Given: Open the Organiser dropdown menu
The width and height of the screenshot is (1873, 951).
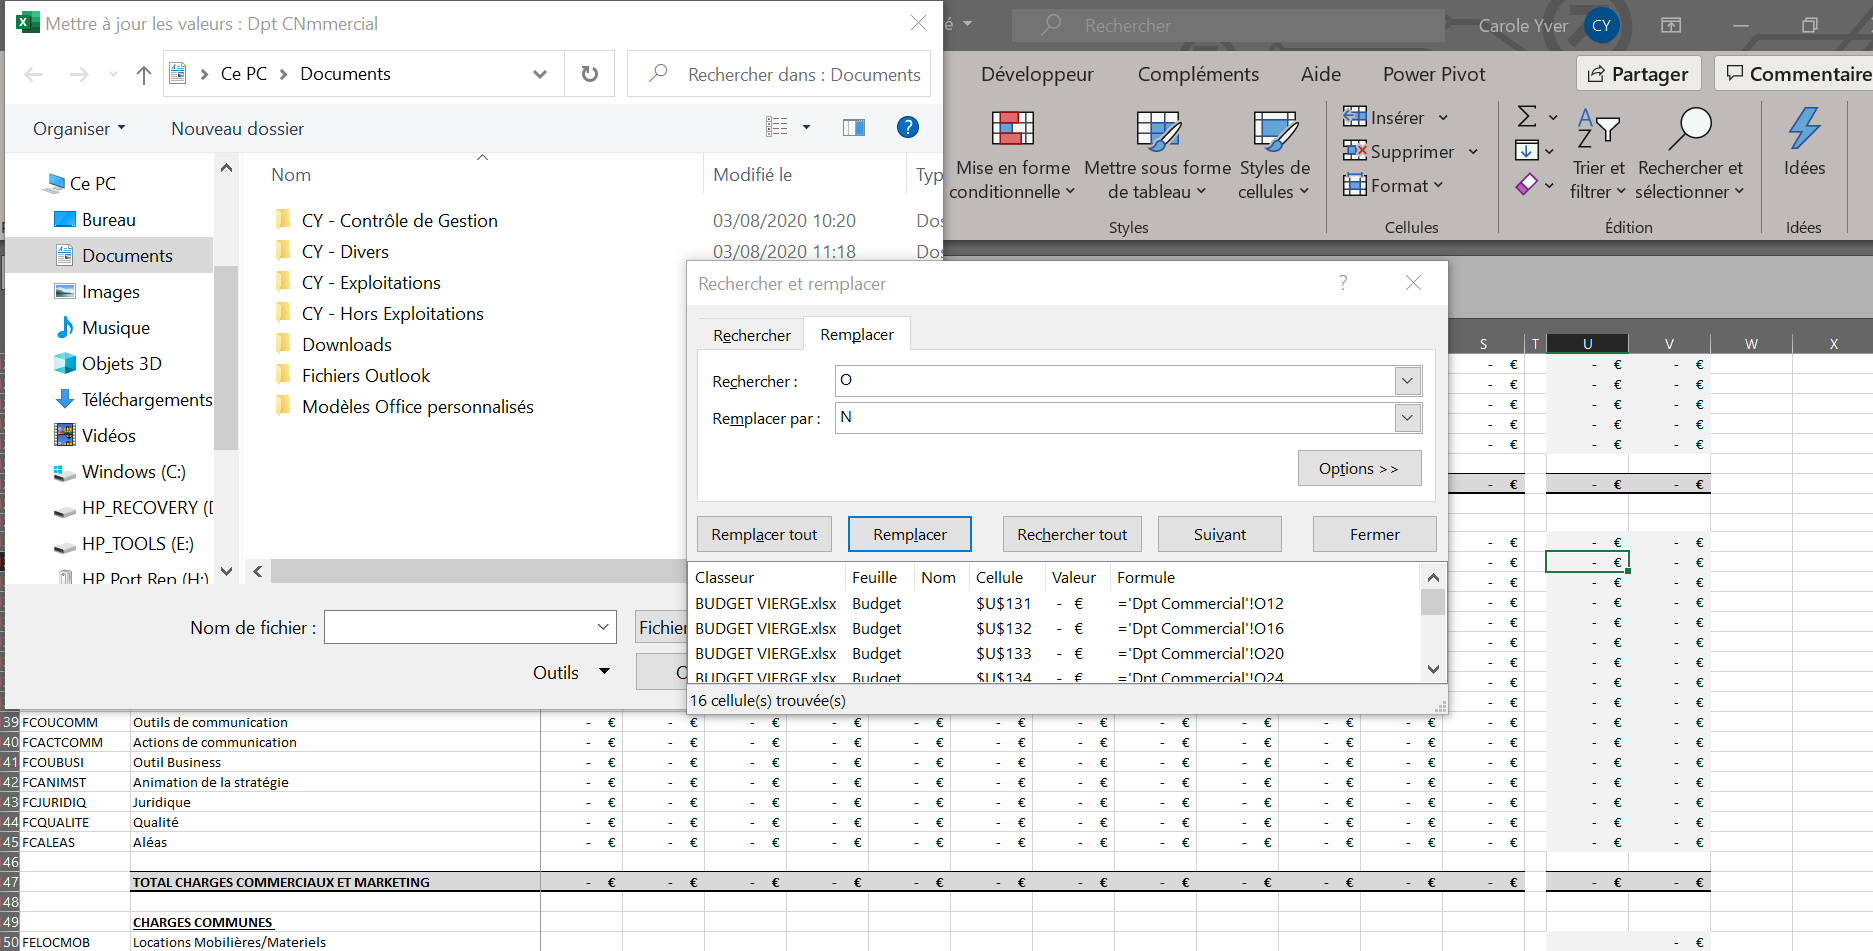Looking at the screenshot, I should pos(79,129).
